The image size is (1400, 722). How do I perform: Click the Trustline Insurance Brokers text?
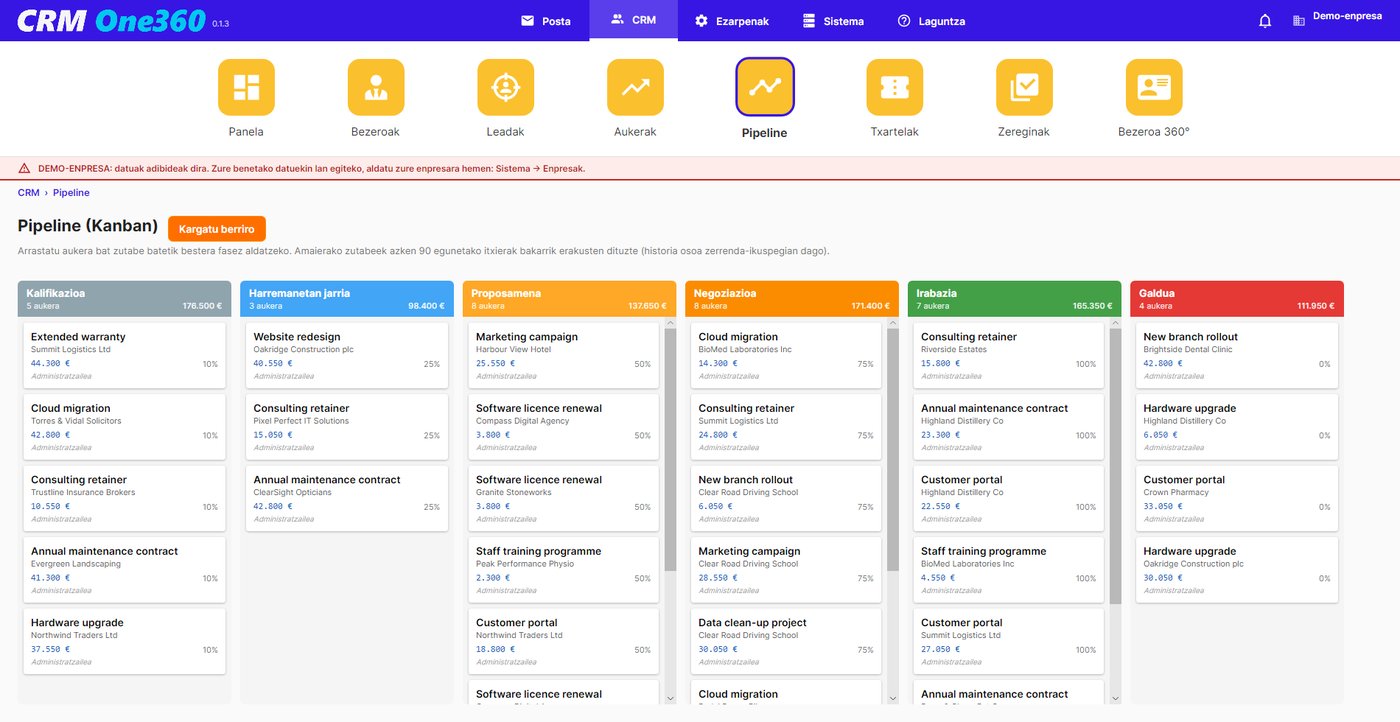click(x=83, y=492)
